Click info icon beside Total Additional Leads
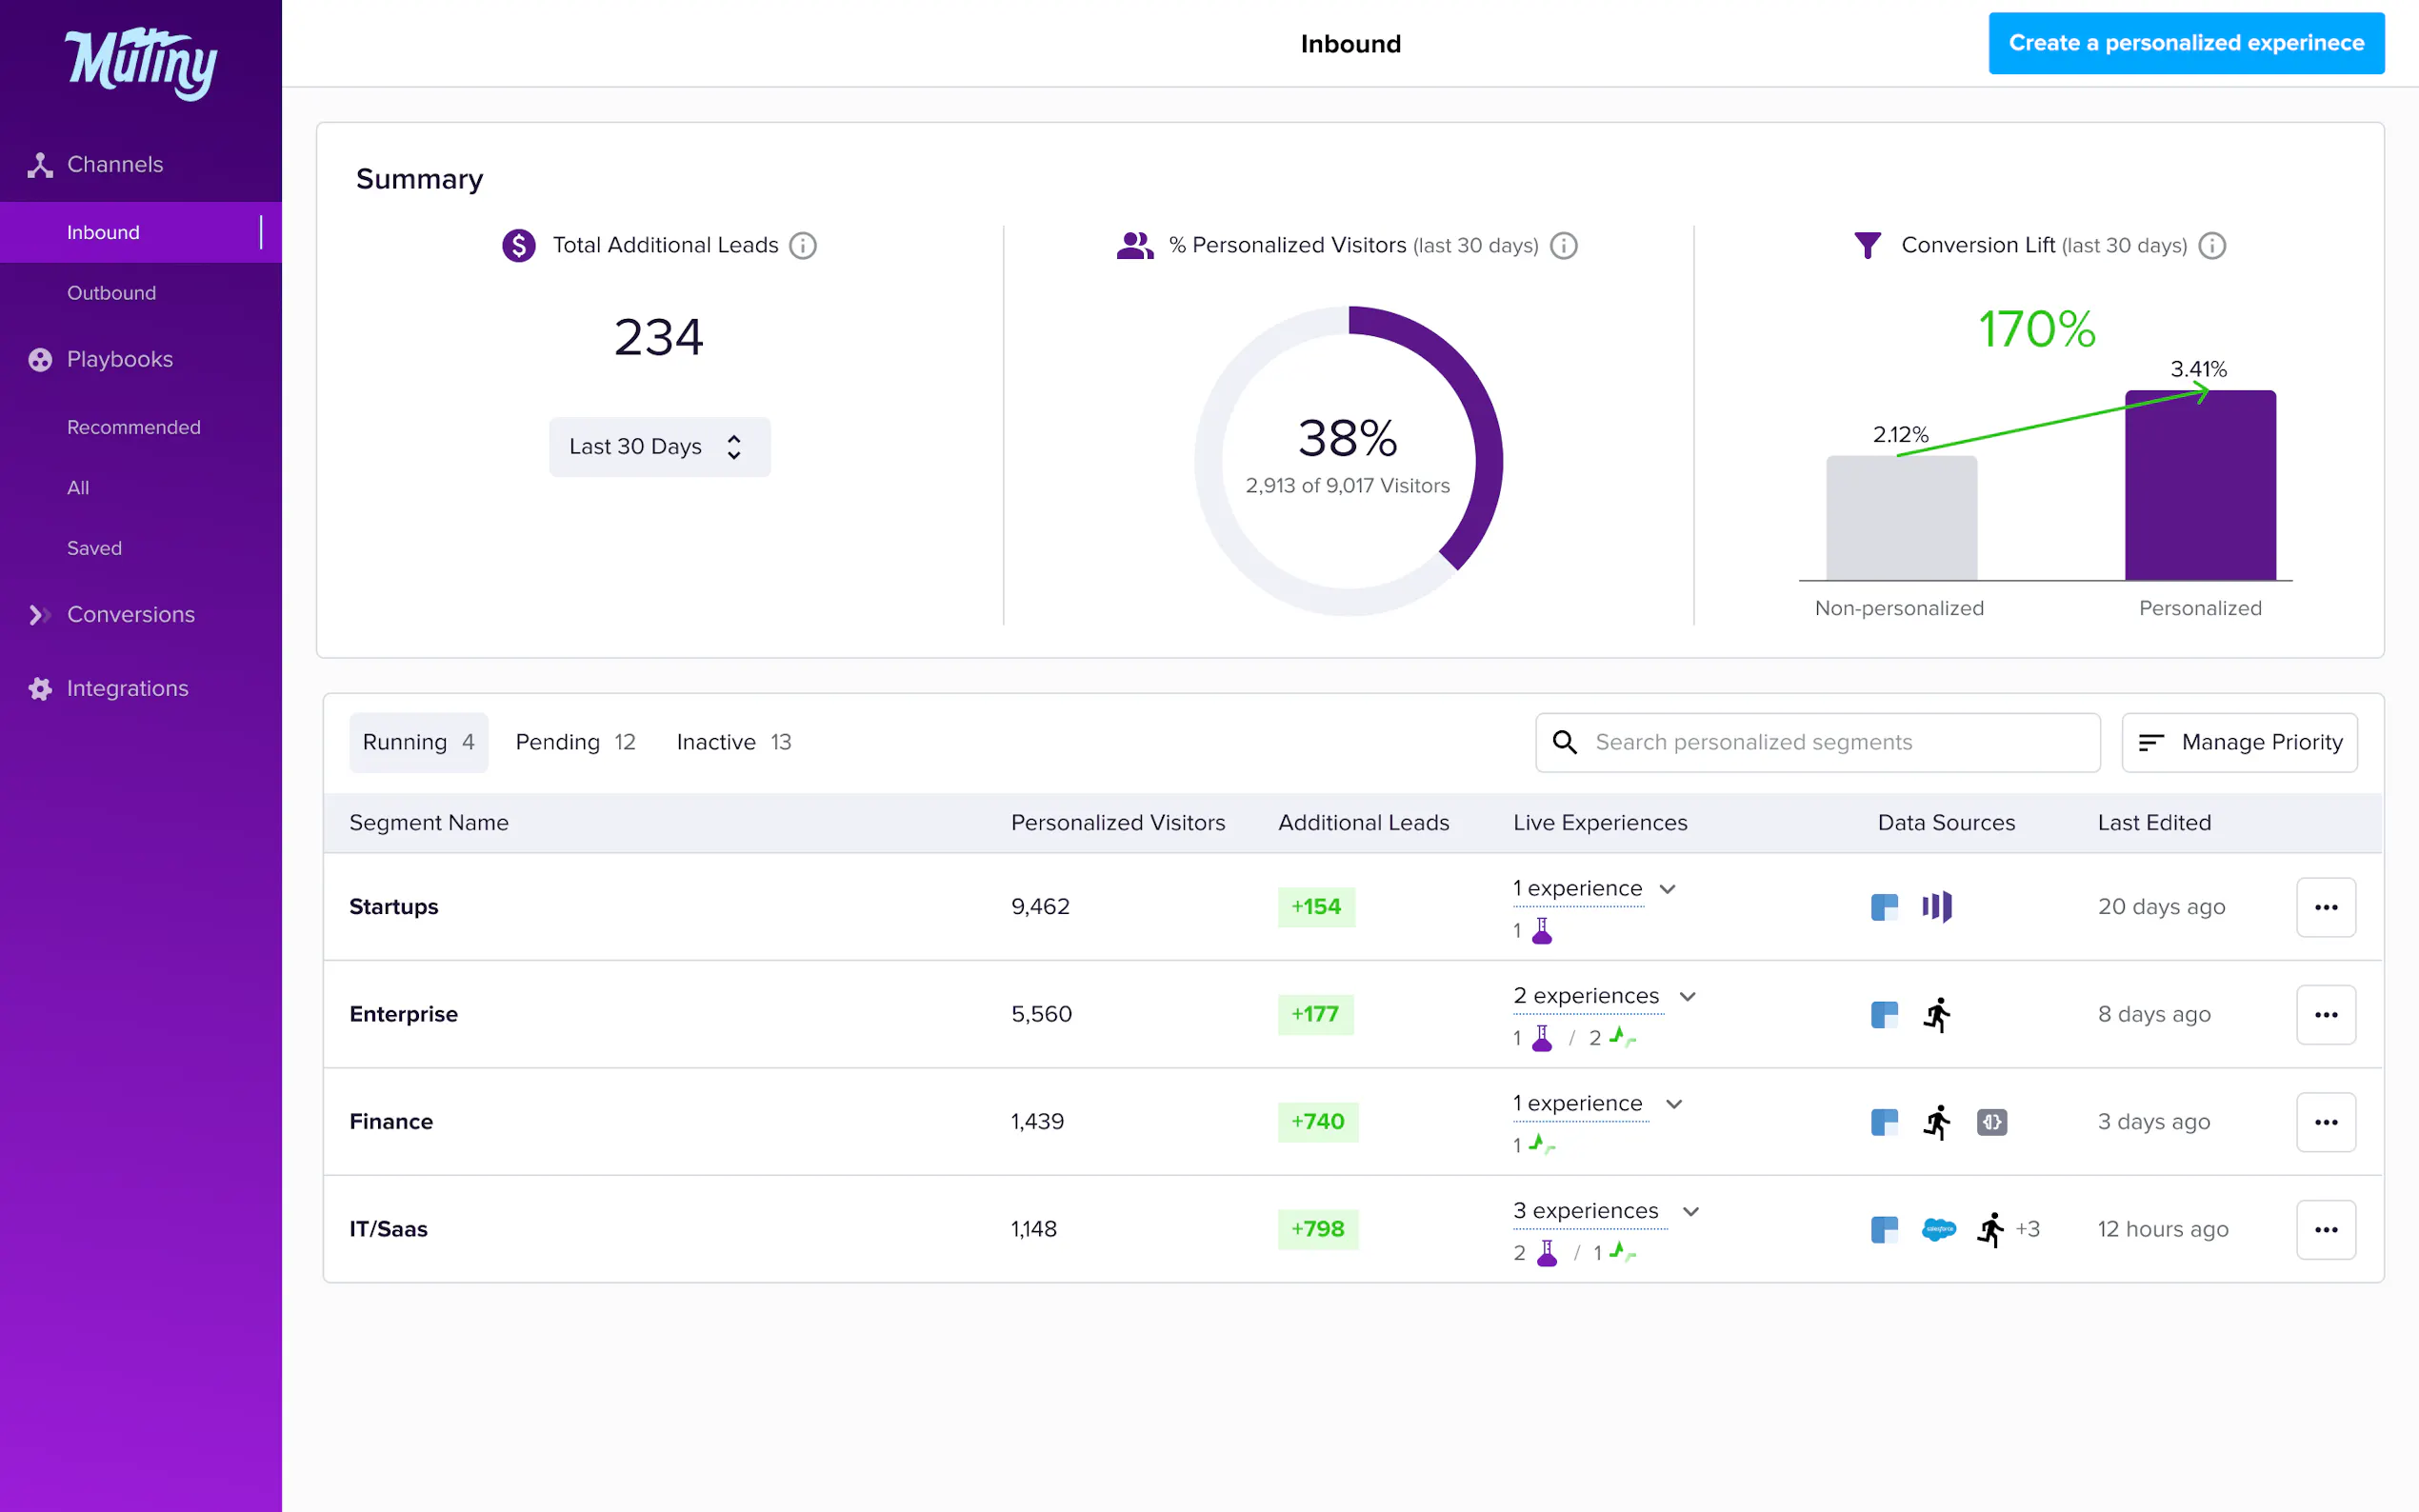2419x1512 pixels. pos(802,245)
